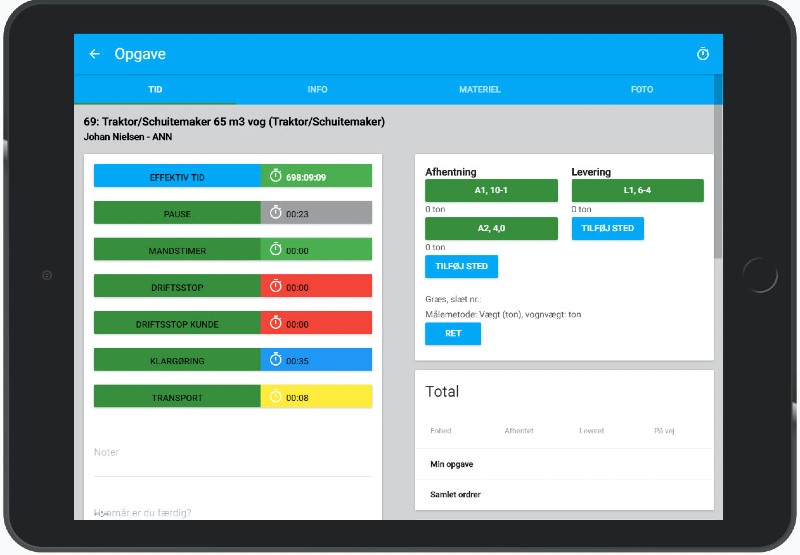Tap the stopwatch icon in top header
The width and height of the screenshot is (800, 555).
[x=702, y=54]
